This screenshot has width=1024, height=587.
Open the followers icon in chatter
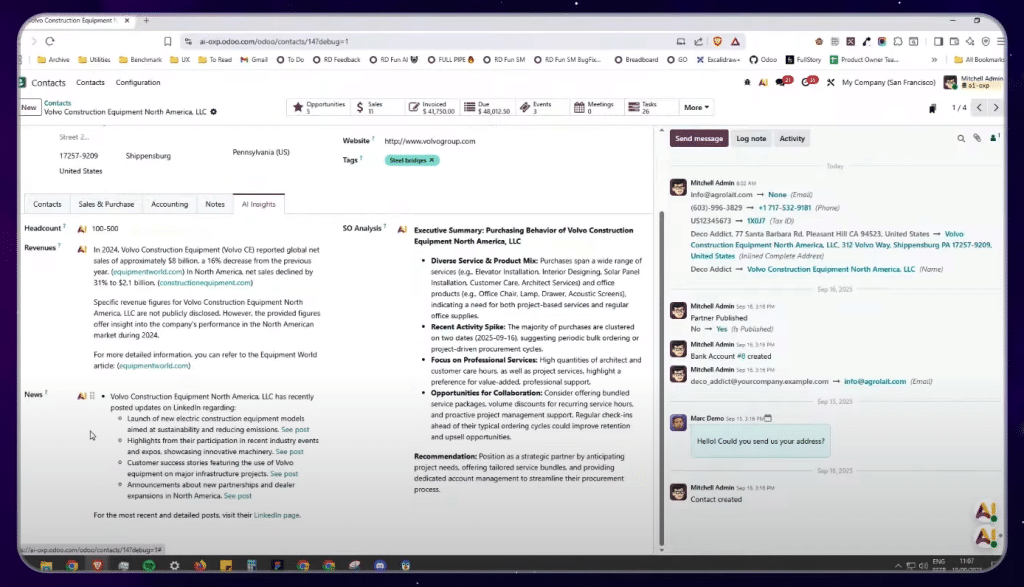click(993, 139)
